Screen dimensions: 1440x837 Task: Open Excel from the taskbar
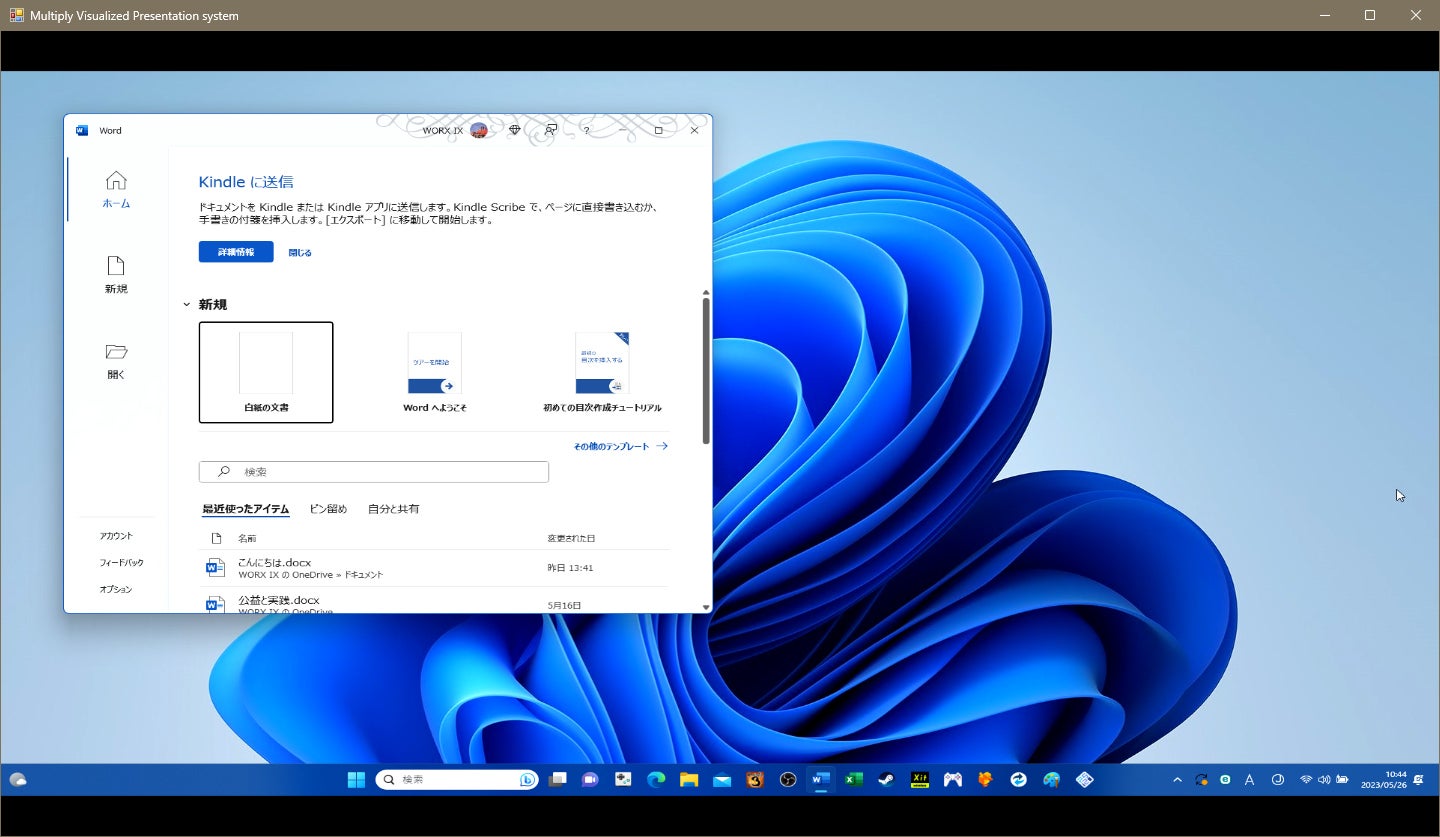point(853,780)
